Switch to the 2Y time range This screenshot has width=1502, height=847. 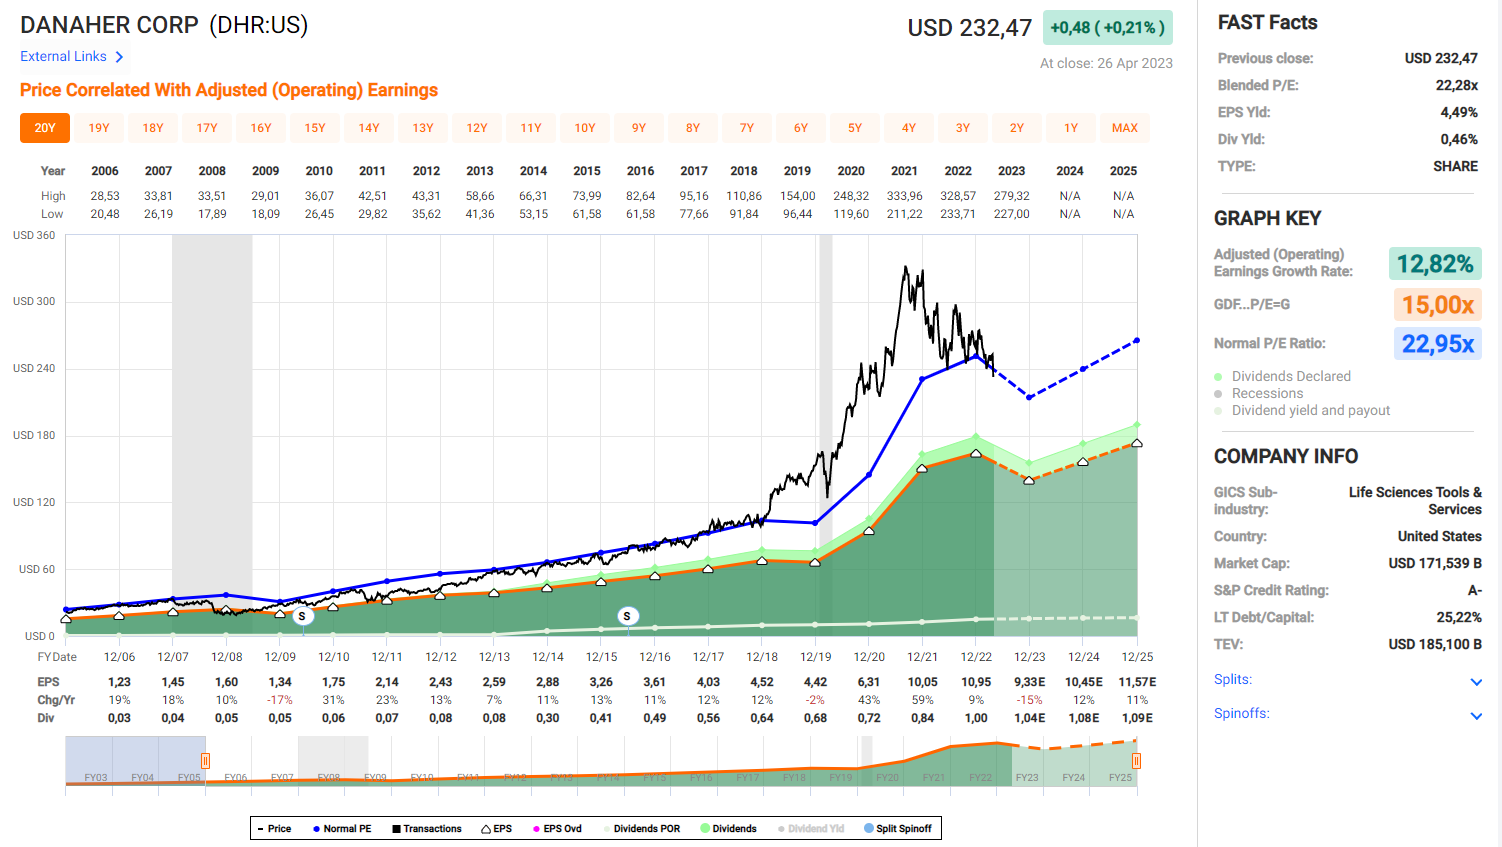click(x=1017, y=128)
